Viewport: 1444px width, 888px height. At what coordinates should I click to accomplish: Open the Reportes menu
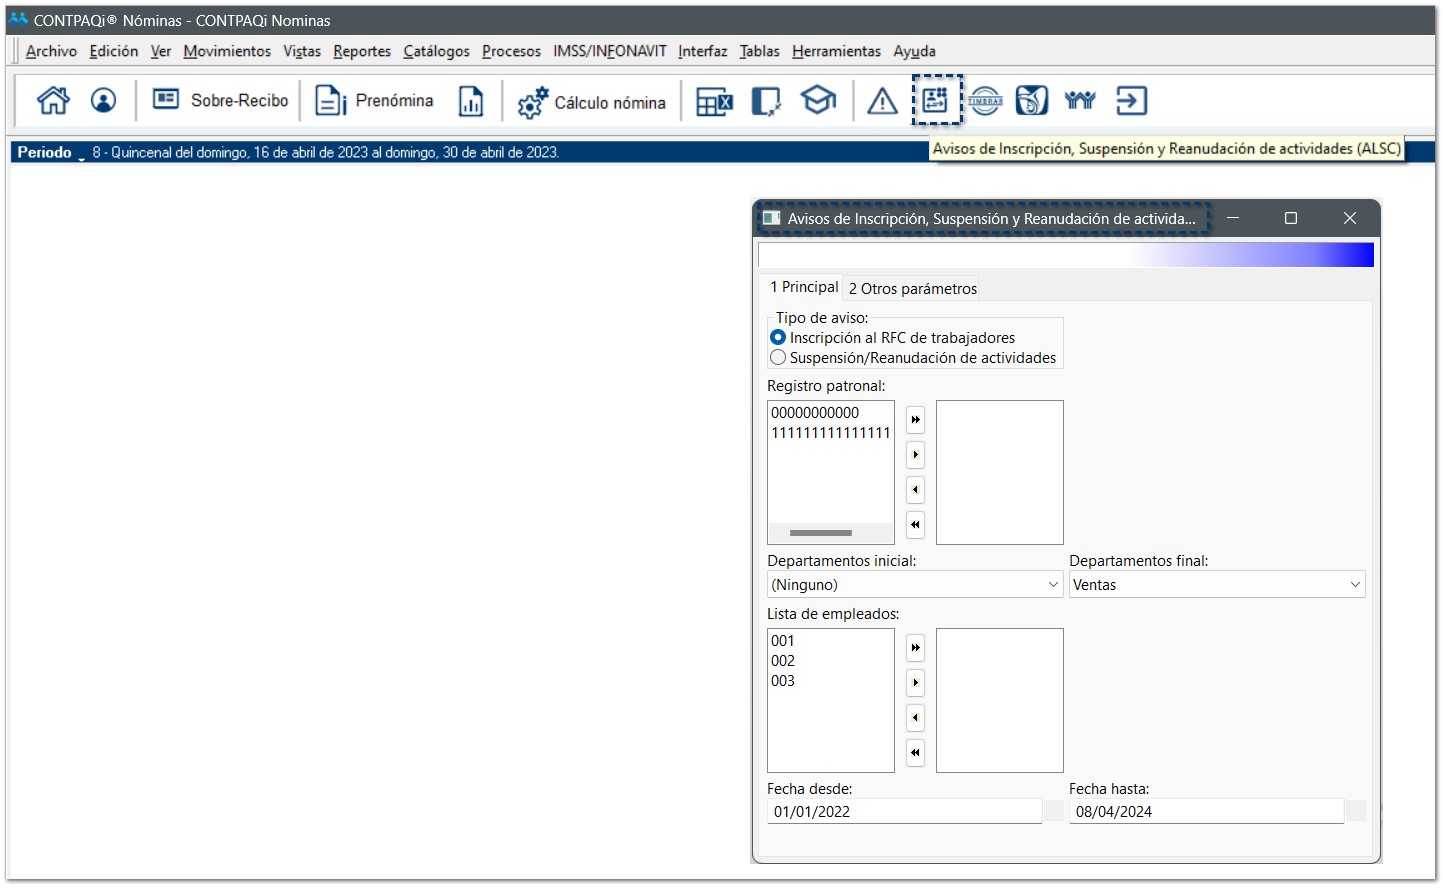click(x=362, y=51)
